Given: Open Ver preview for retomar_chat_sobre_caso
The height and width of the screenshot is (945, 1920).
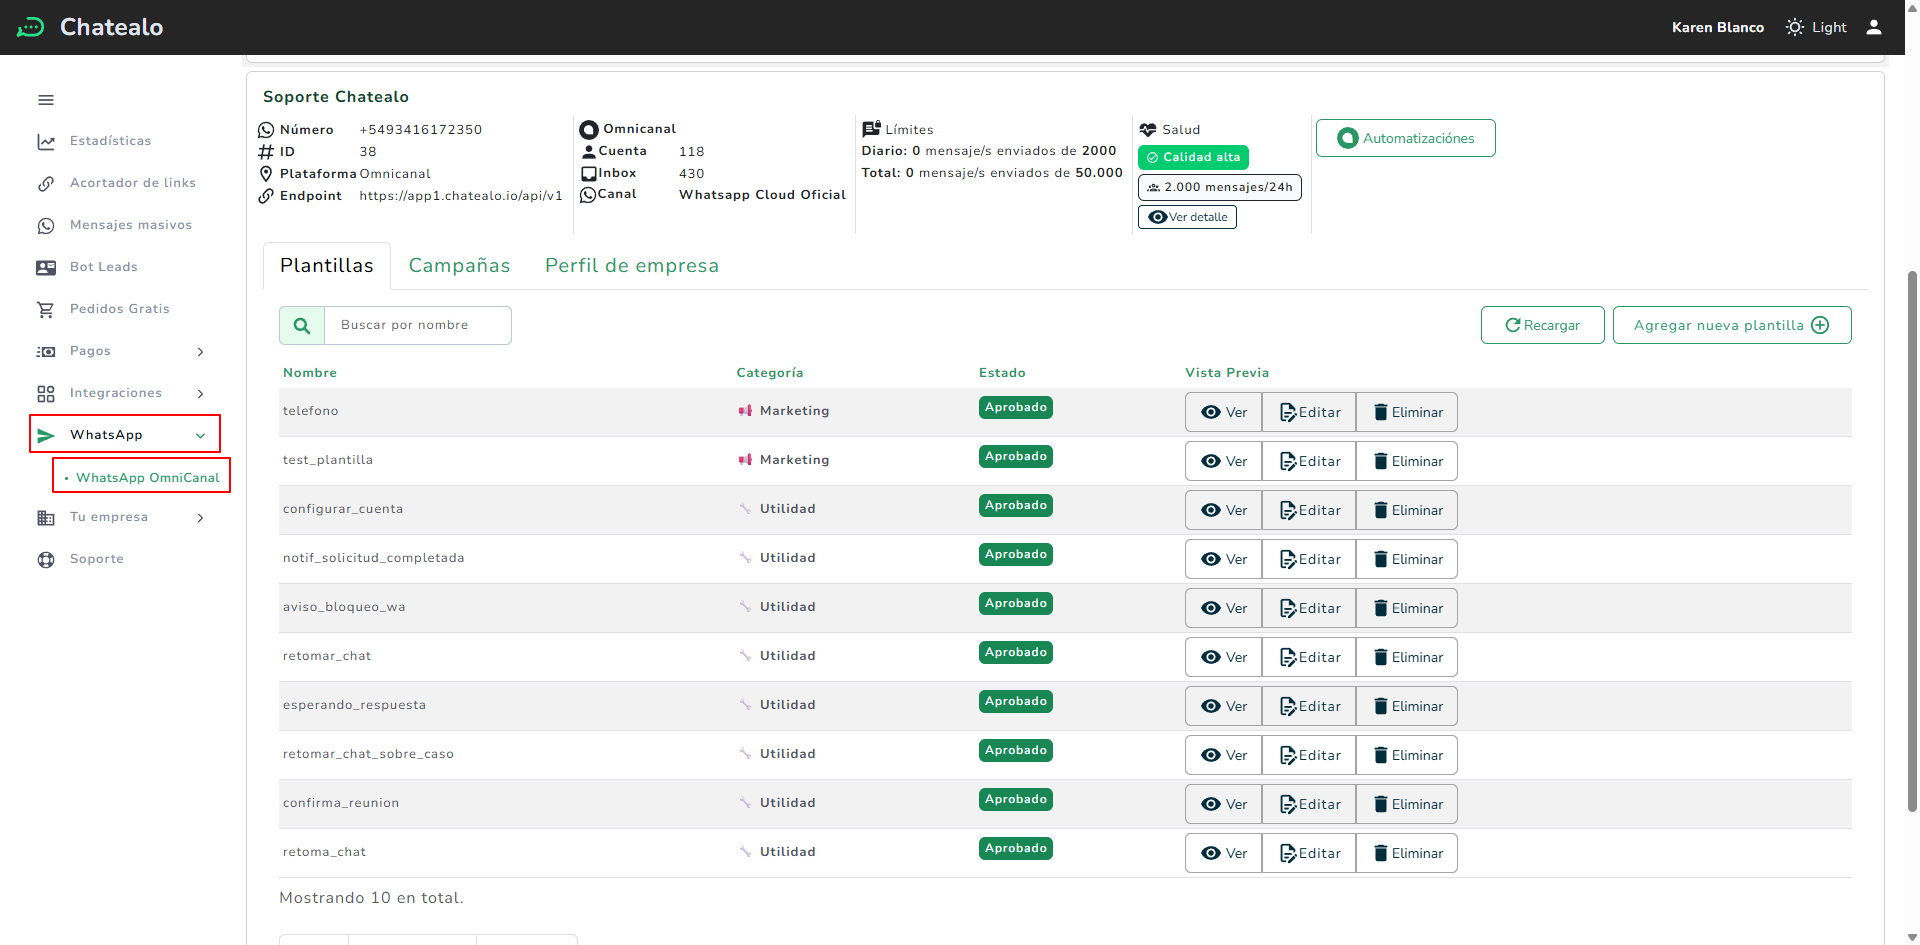Looking at the screenshot, I should [1224, 755].
